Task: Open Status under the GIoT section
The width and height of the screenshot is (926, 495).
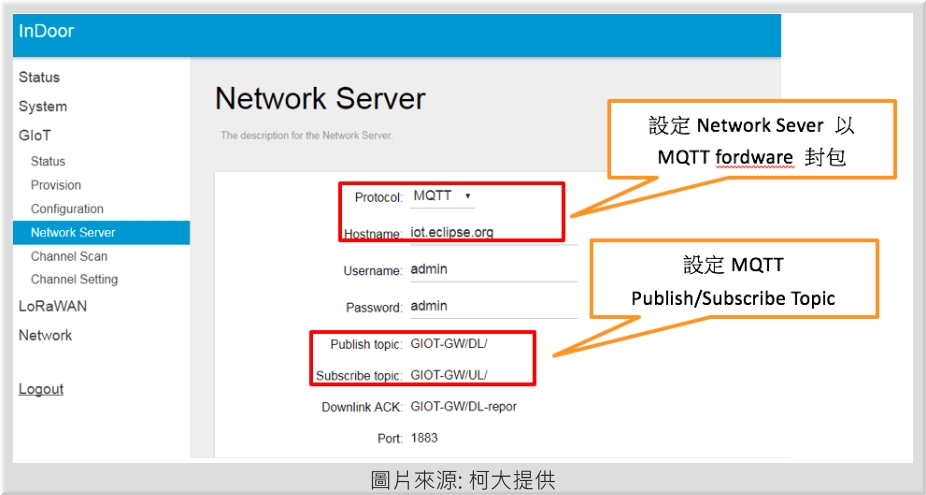Action: click(x=48, y=161)
